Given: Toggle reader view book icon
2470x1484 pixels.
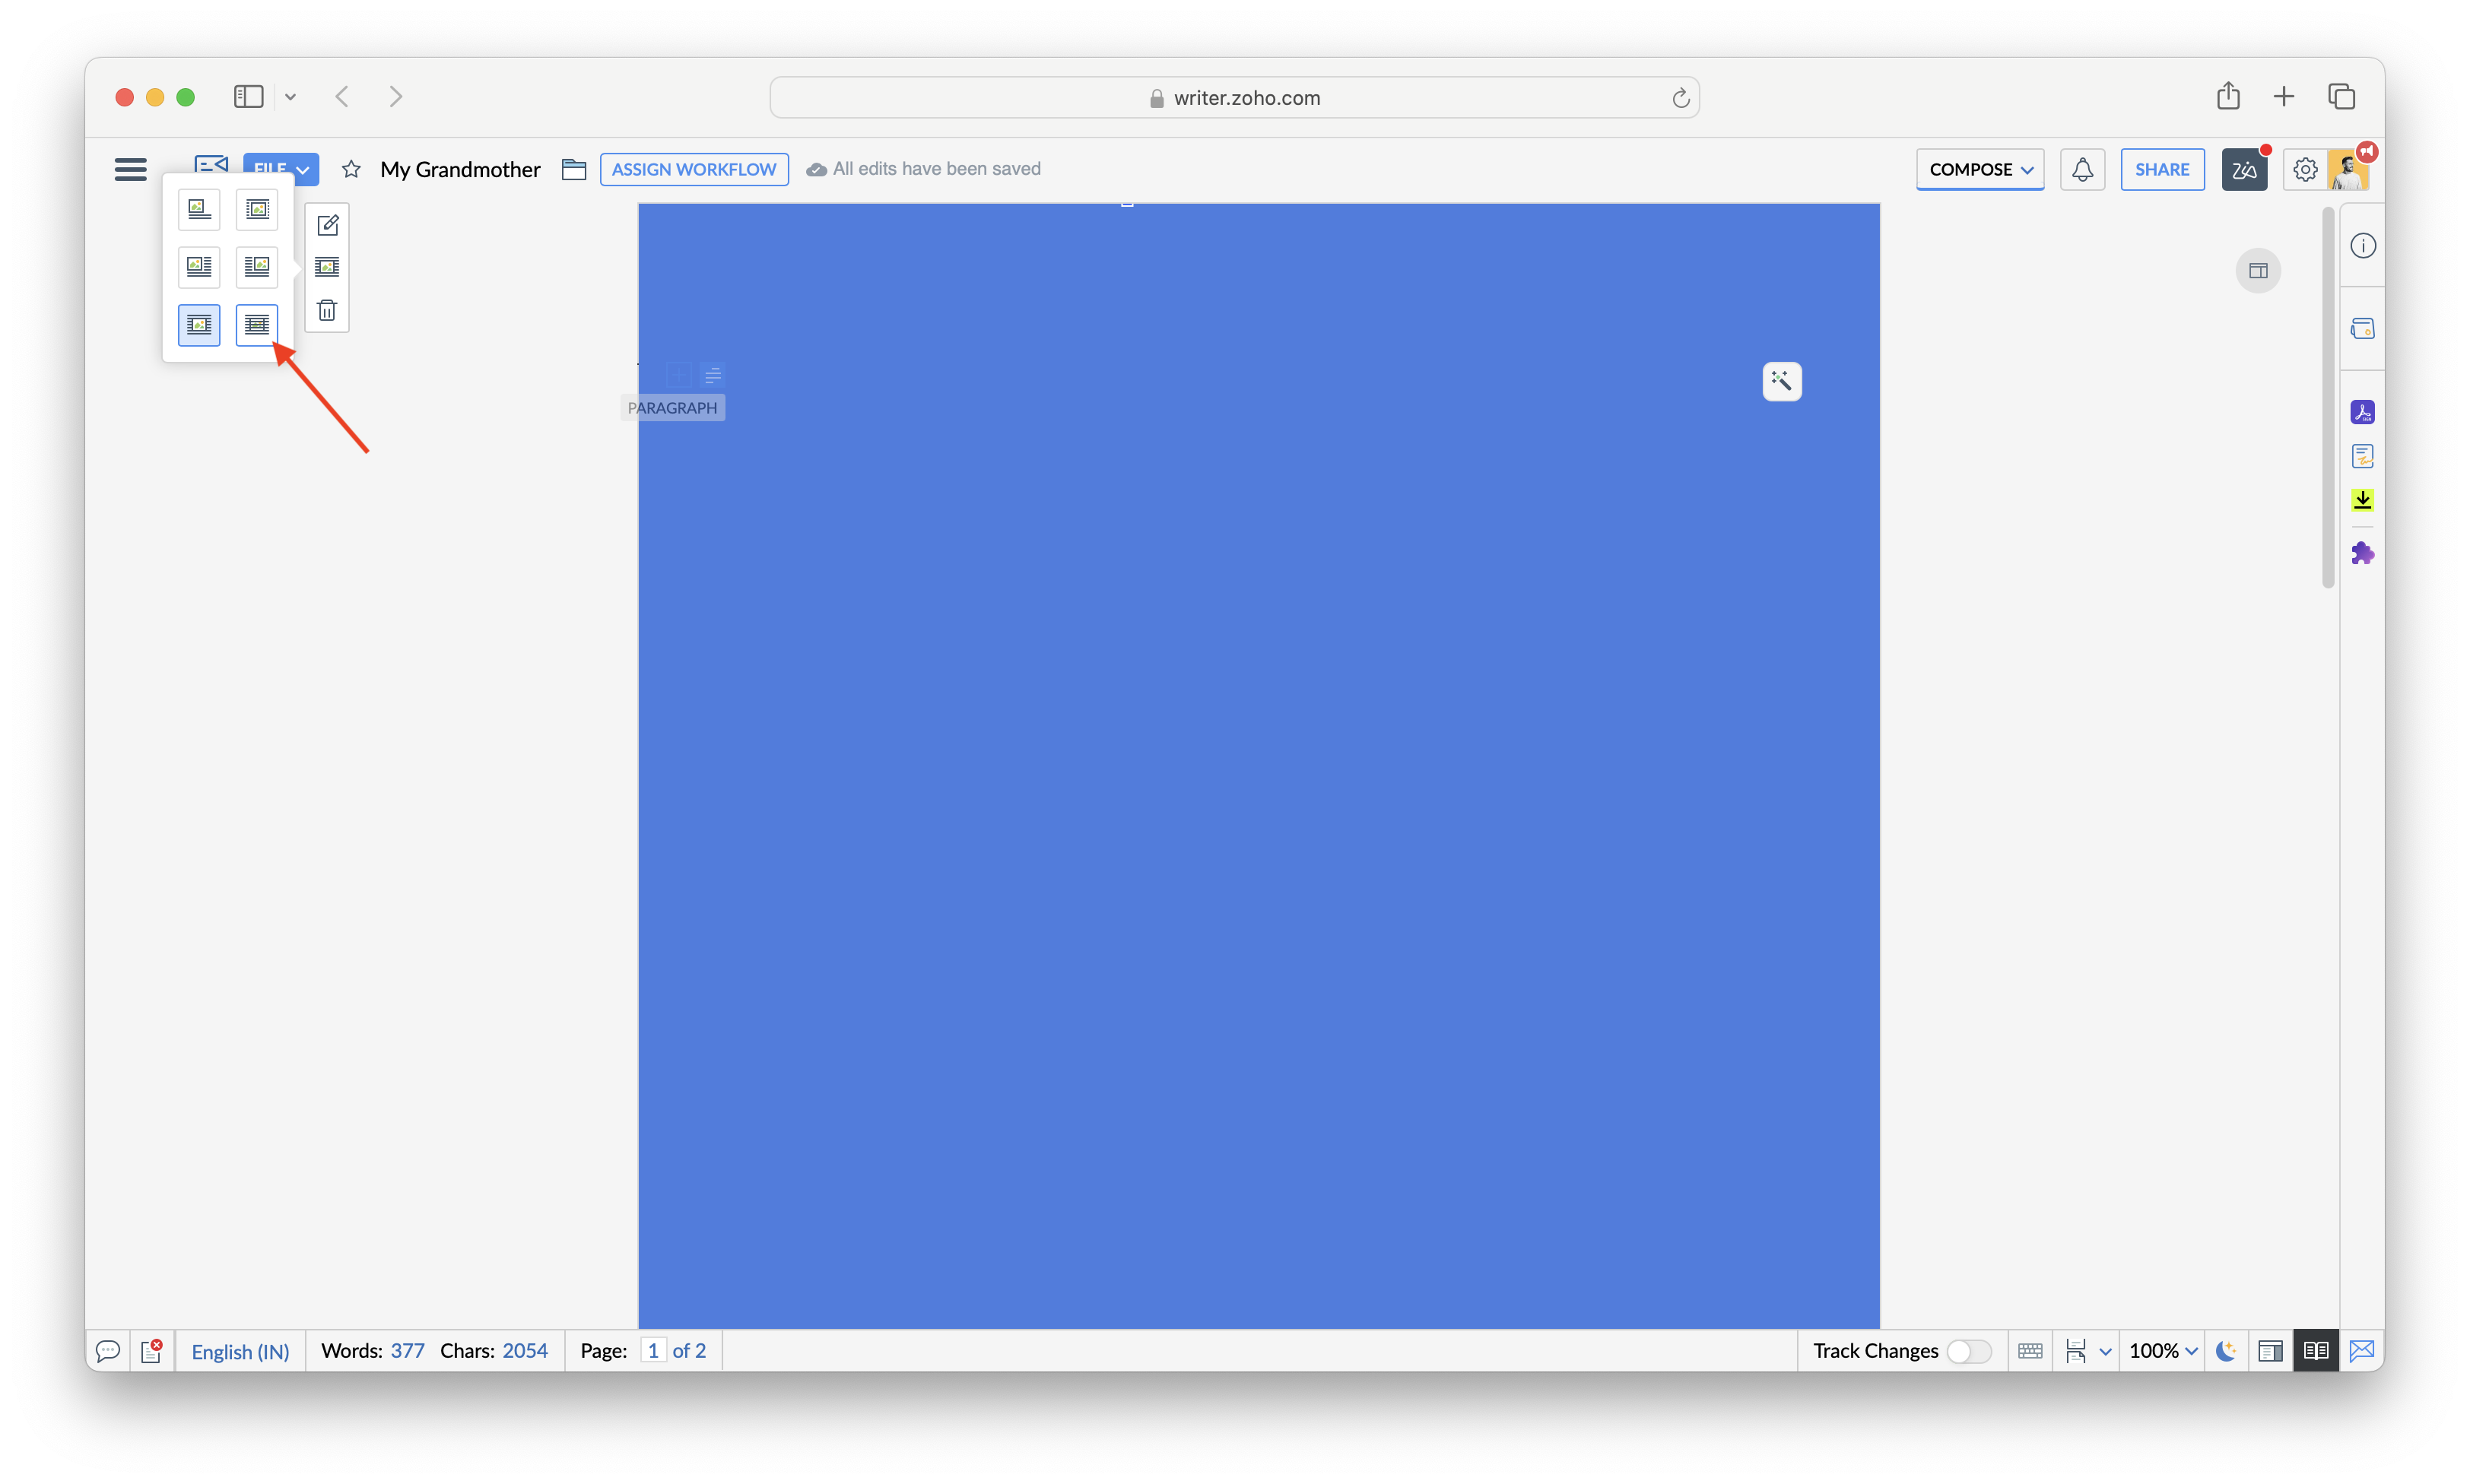Looking at the screenshot, I should (2316, 1351).
